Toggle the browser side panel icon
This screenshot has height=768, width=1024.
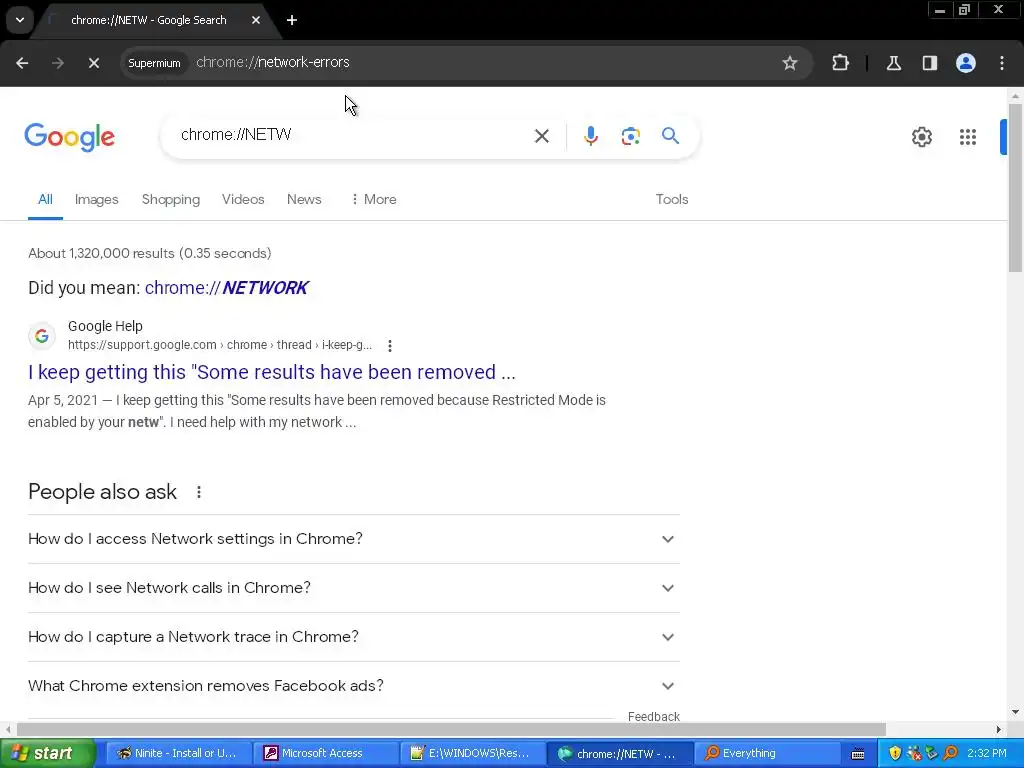point(929,63)
